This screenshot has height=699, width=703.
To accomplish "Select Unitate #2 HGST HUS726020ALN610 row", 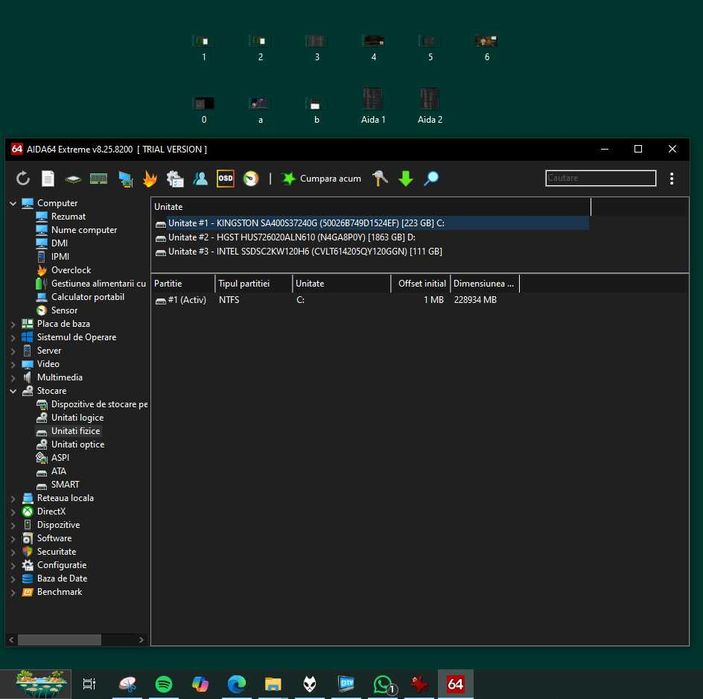I will 371,238.
